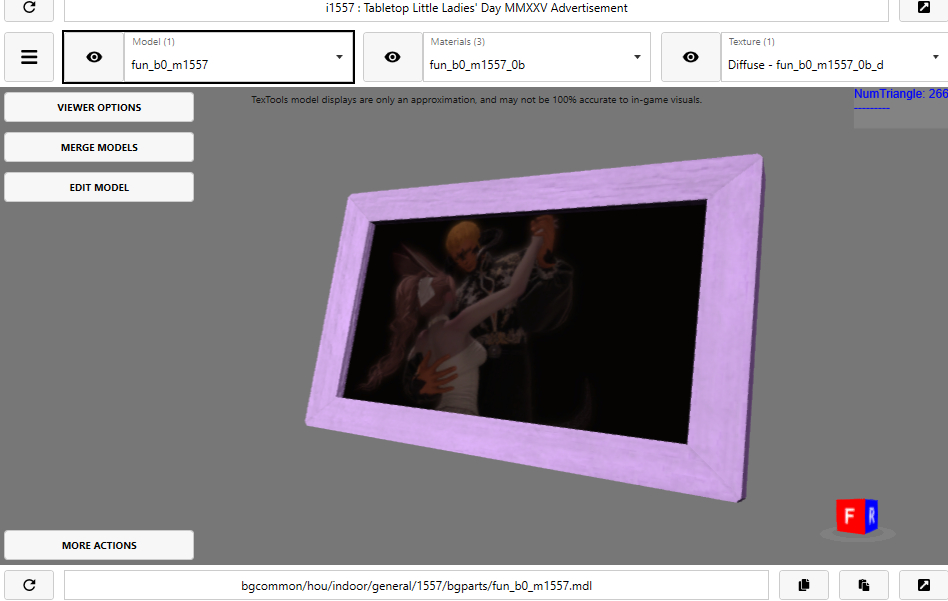Click the paste path icon
948x601 pixels.
pyautogui.click(x=863, y=585)
